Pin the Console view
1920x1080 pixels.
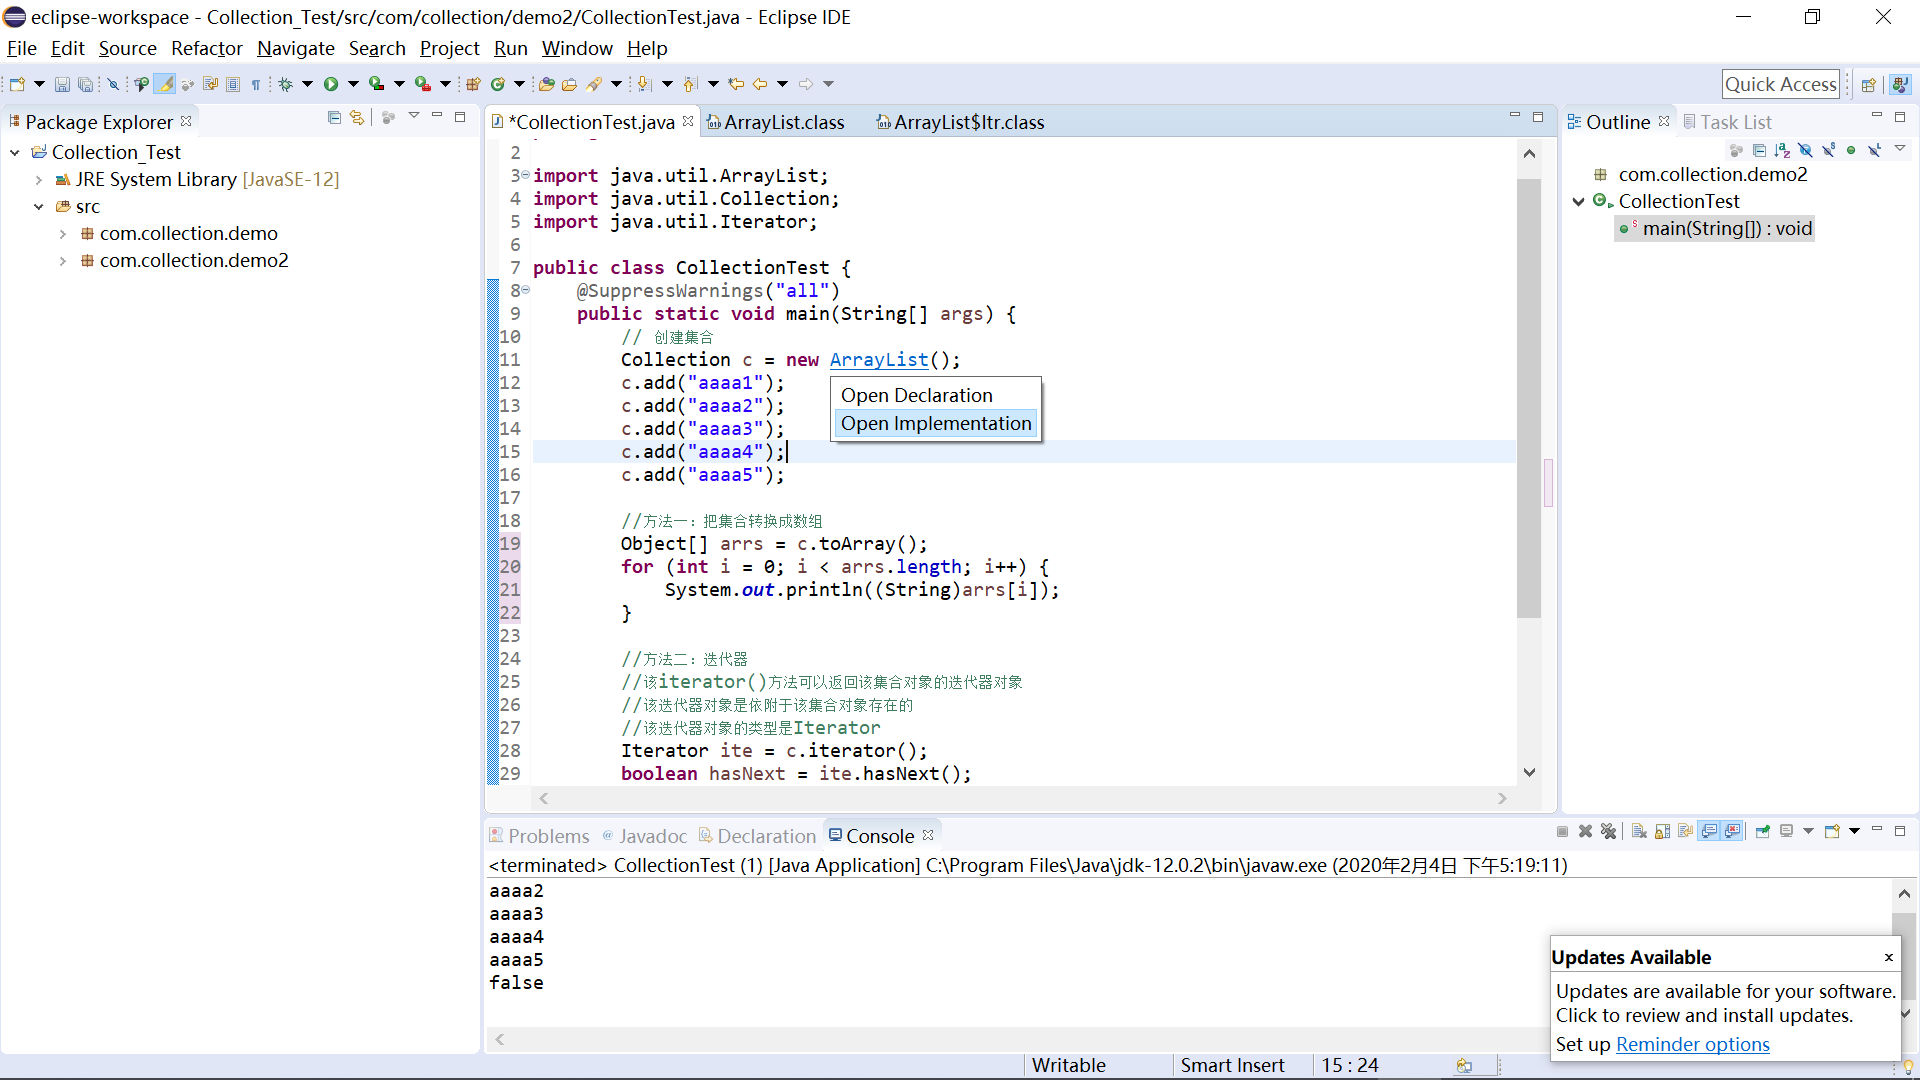coord(1762,831)
